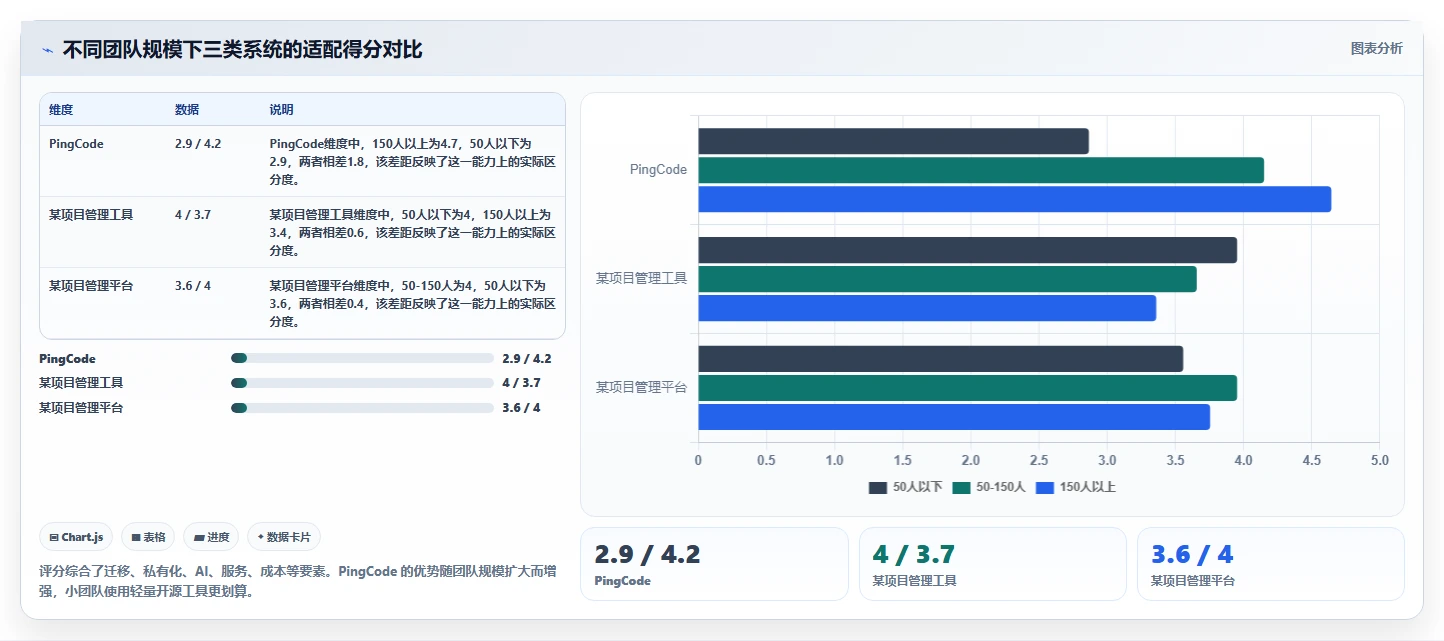Select the 进度 tag chip
Viewport: 1444px width, 641px height.
[x=211, y=537]
